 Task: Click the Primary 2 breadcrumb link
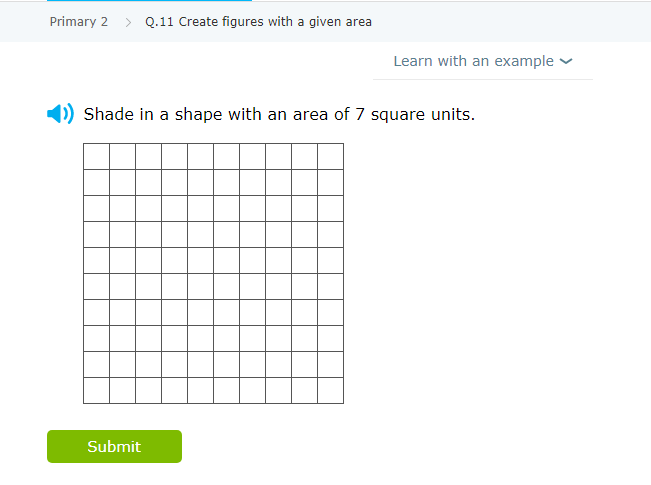(x=78, y=21)
